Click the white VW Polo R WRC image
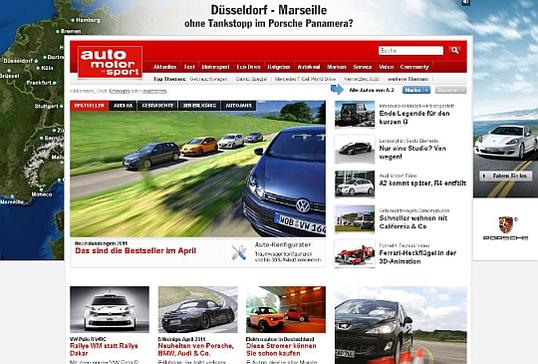The width and height of the screenshot is (538, 364). 109,309
